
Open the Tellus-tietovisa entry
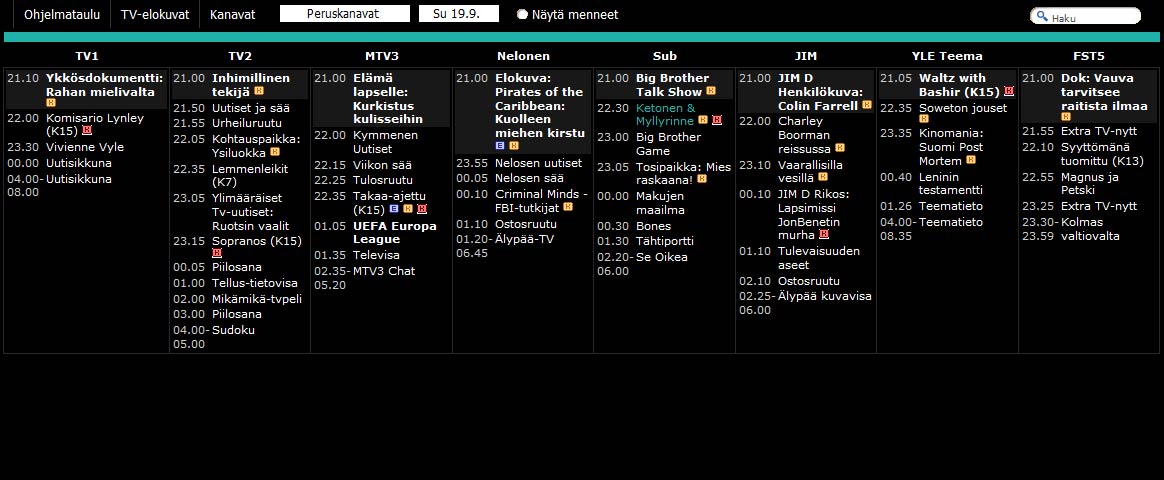click(x=255, y=283)
